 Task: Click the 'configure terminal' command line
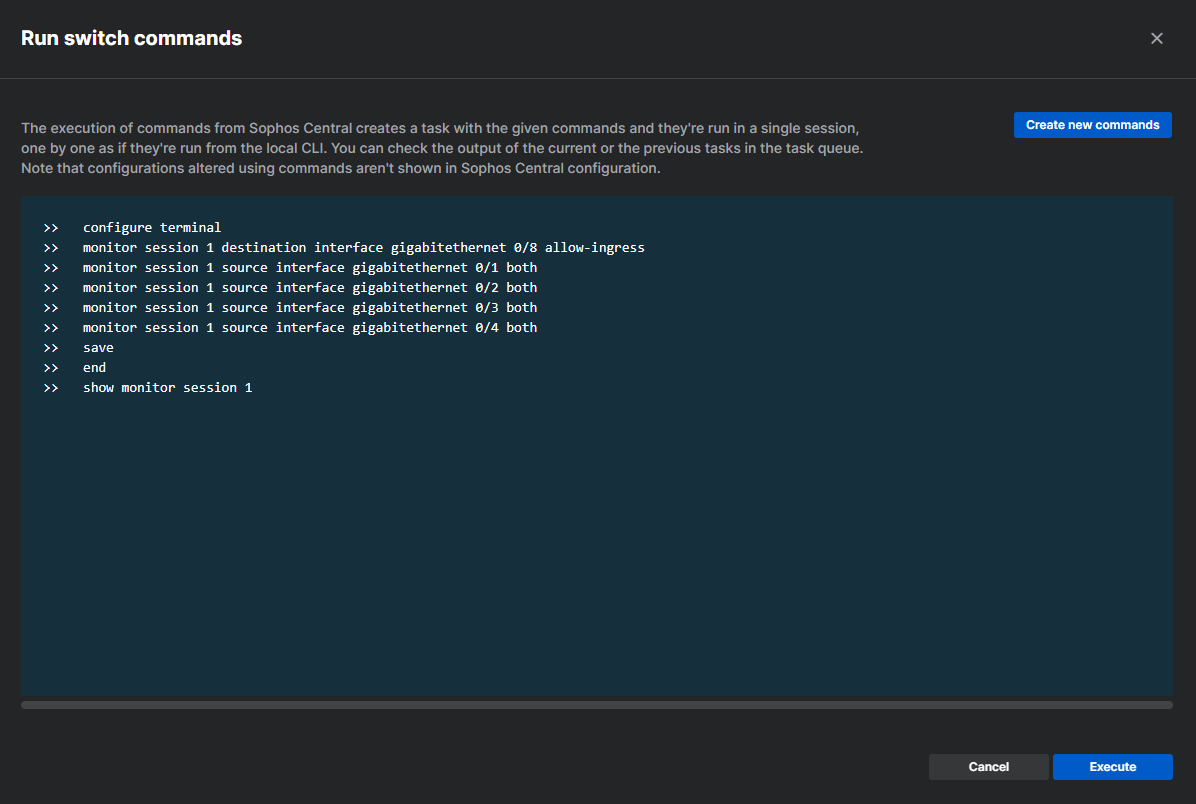152,227
